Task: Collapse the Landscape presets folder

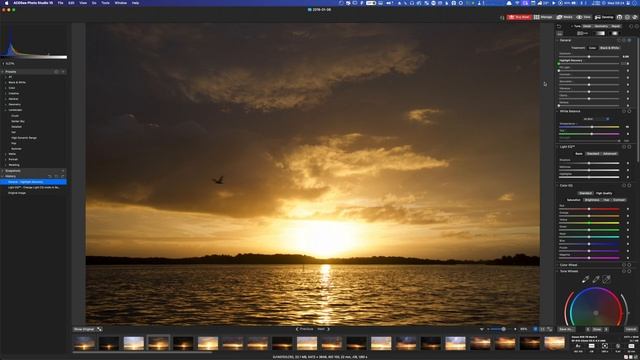Action: (x=6, y=110)
